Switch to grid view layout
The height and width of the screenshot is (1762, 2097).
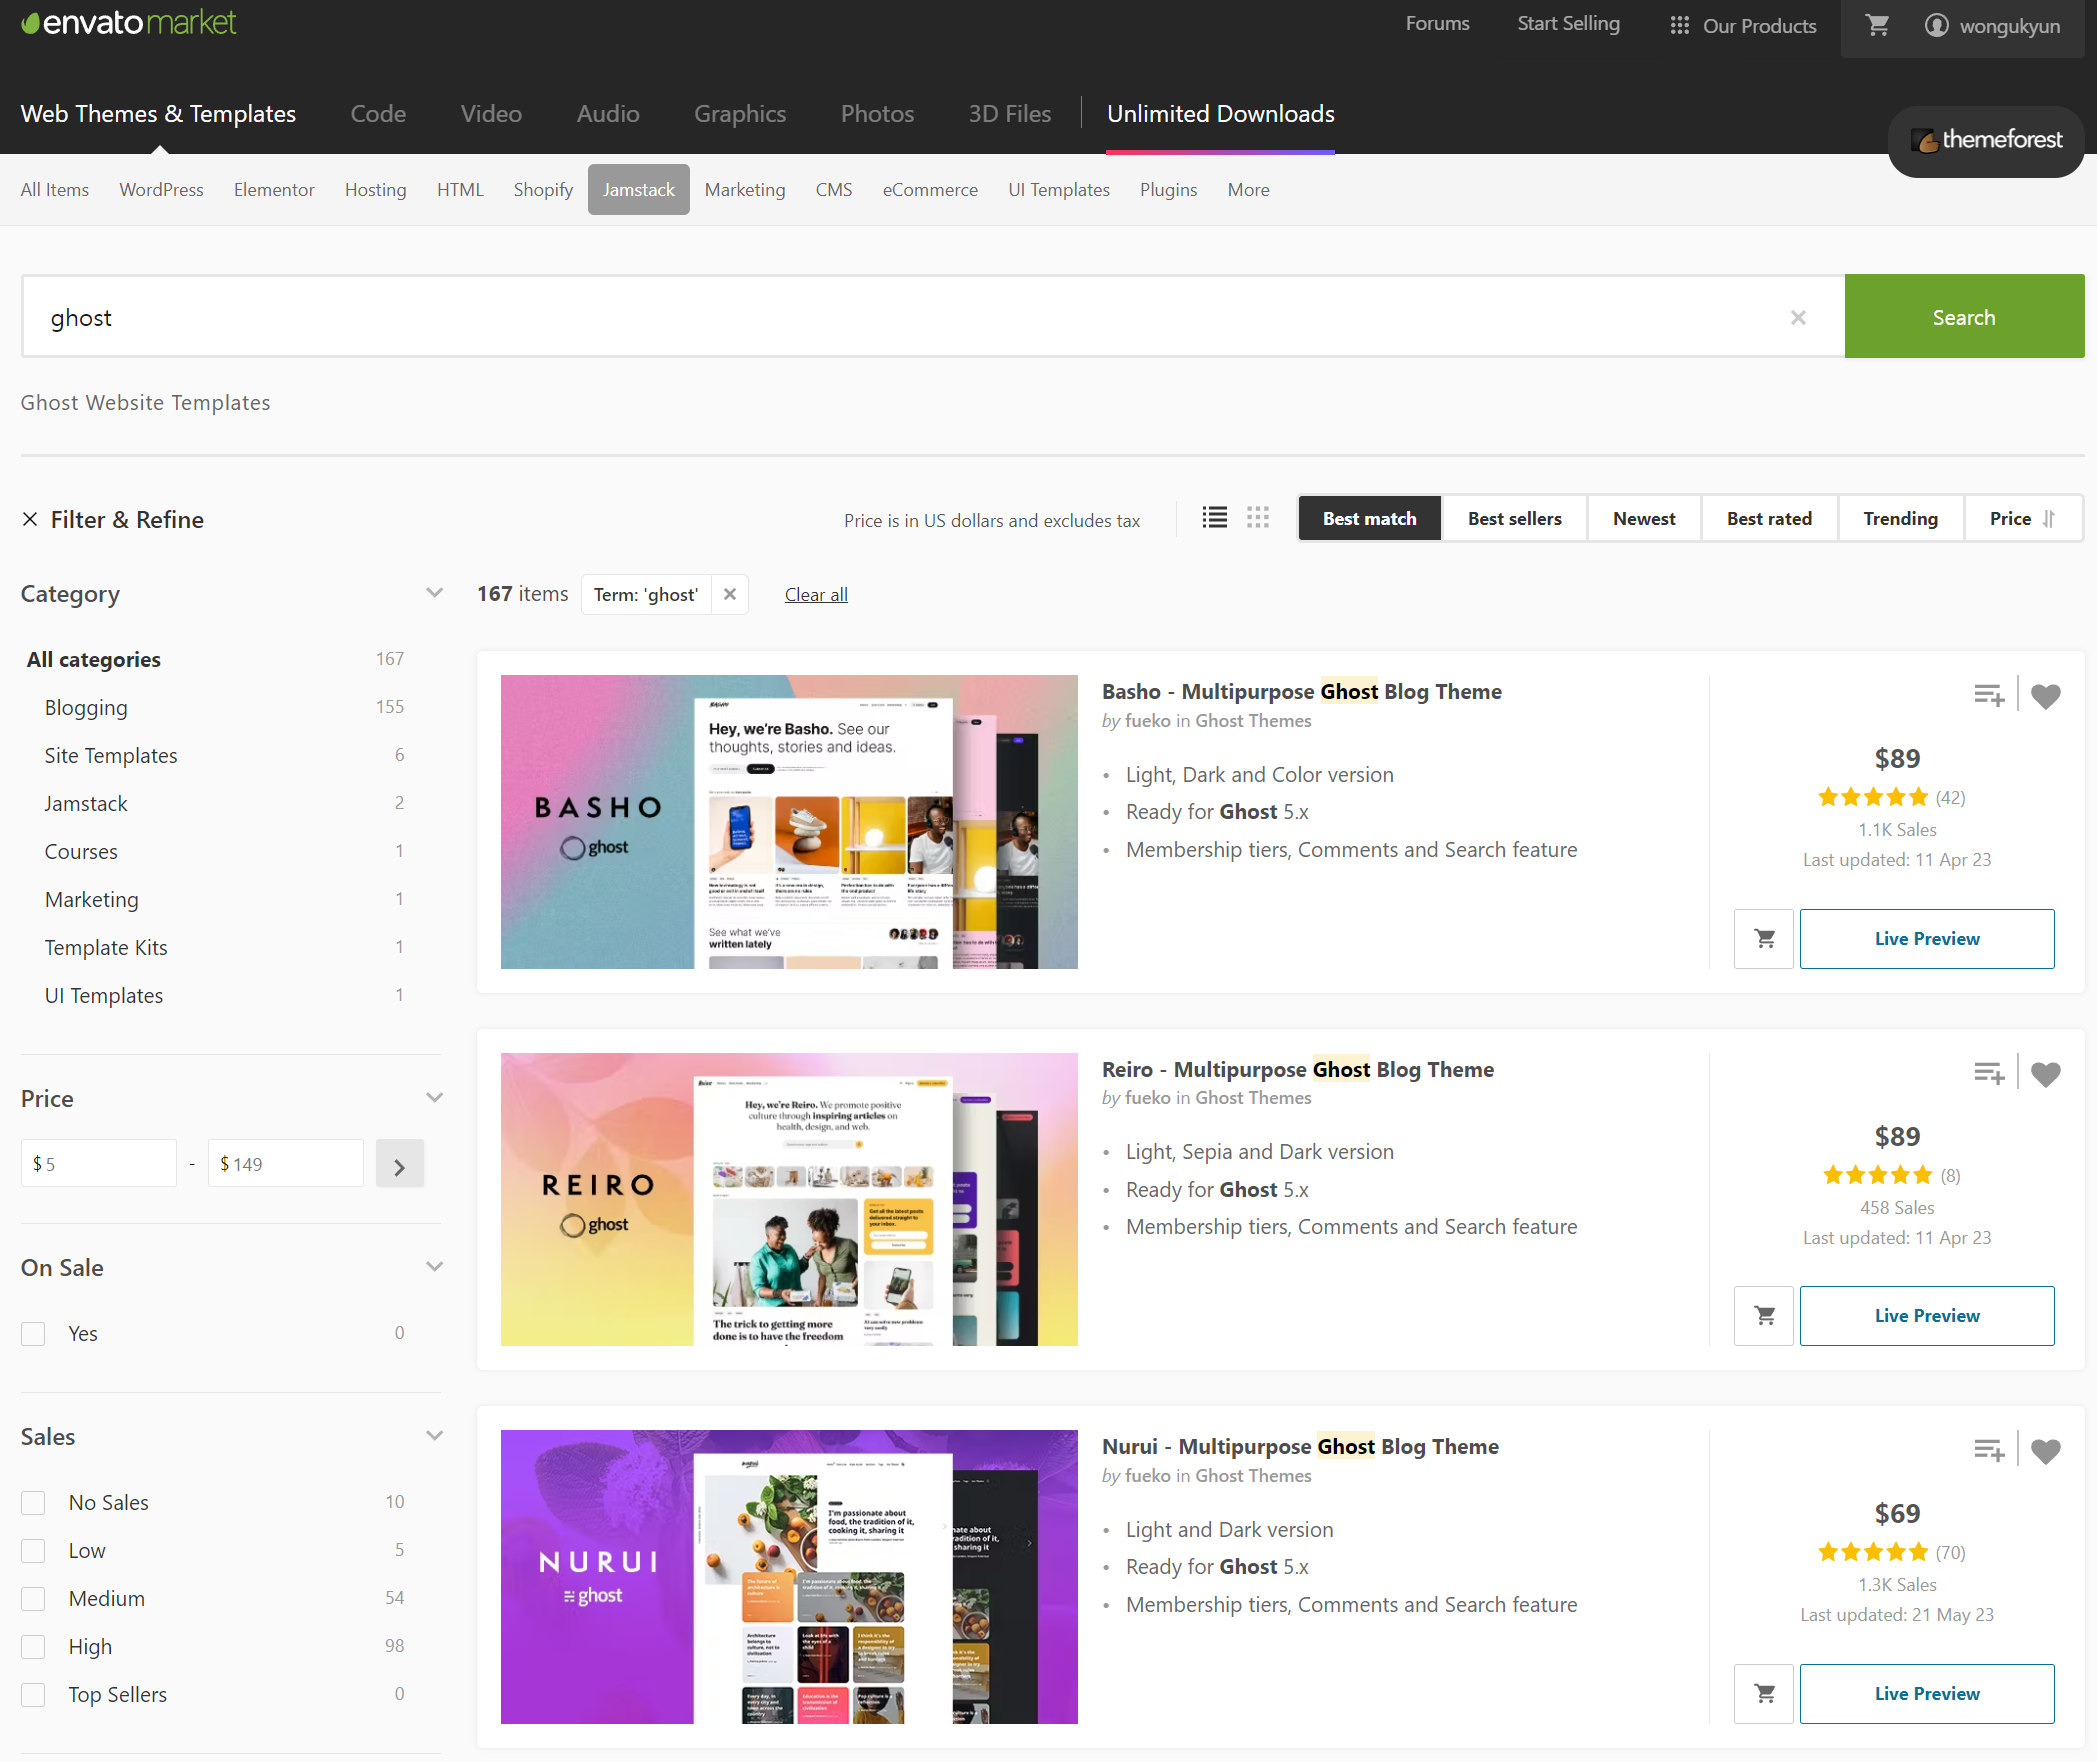1257,518
